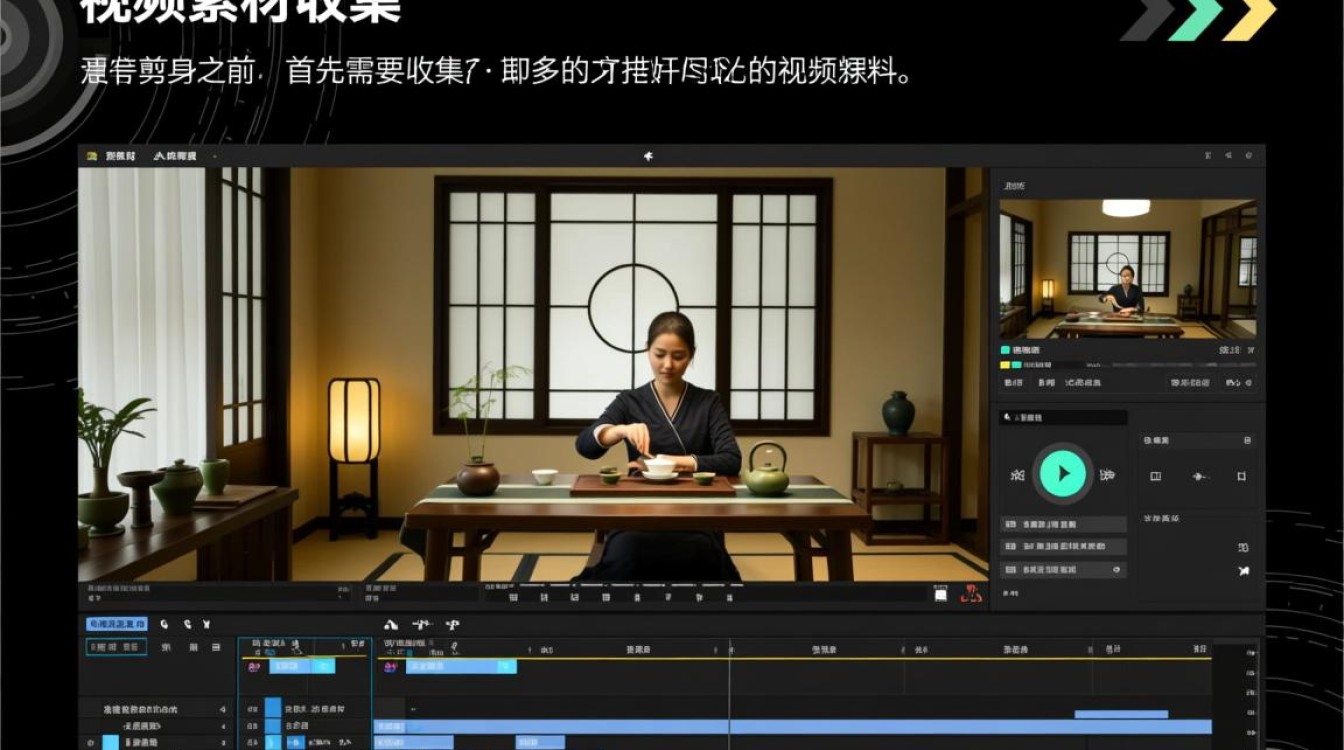Image resolution: width=1344 pixels, height=750 pixels.
Task: Click the yellow swatch below the preview thumbnail
Action: (1006, 365)
